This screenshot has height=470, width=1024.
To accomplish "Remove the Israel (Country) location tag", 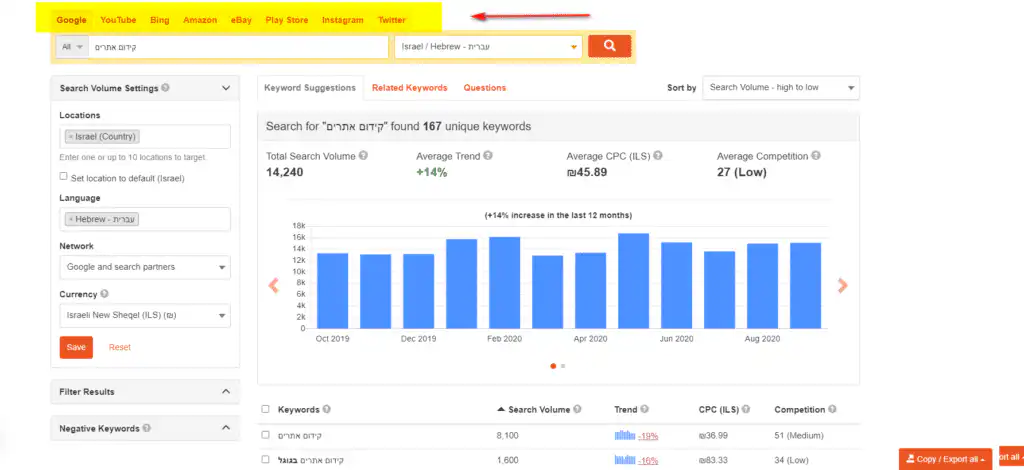I will [71, 137].
